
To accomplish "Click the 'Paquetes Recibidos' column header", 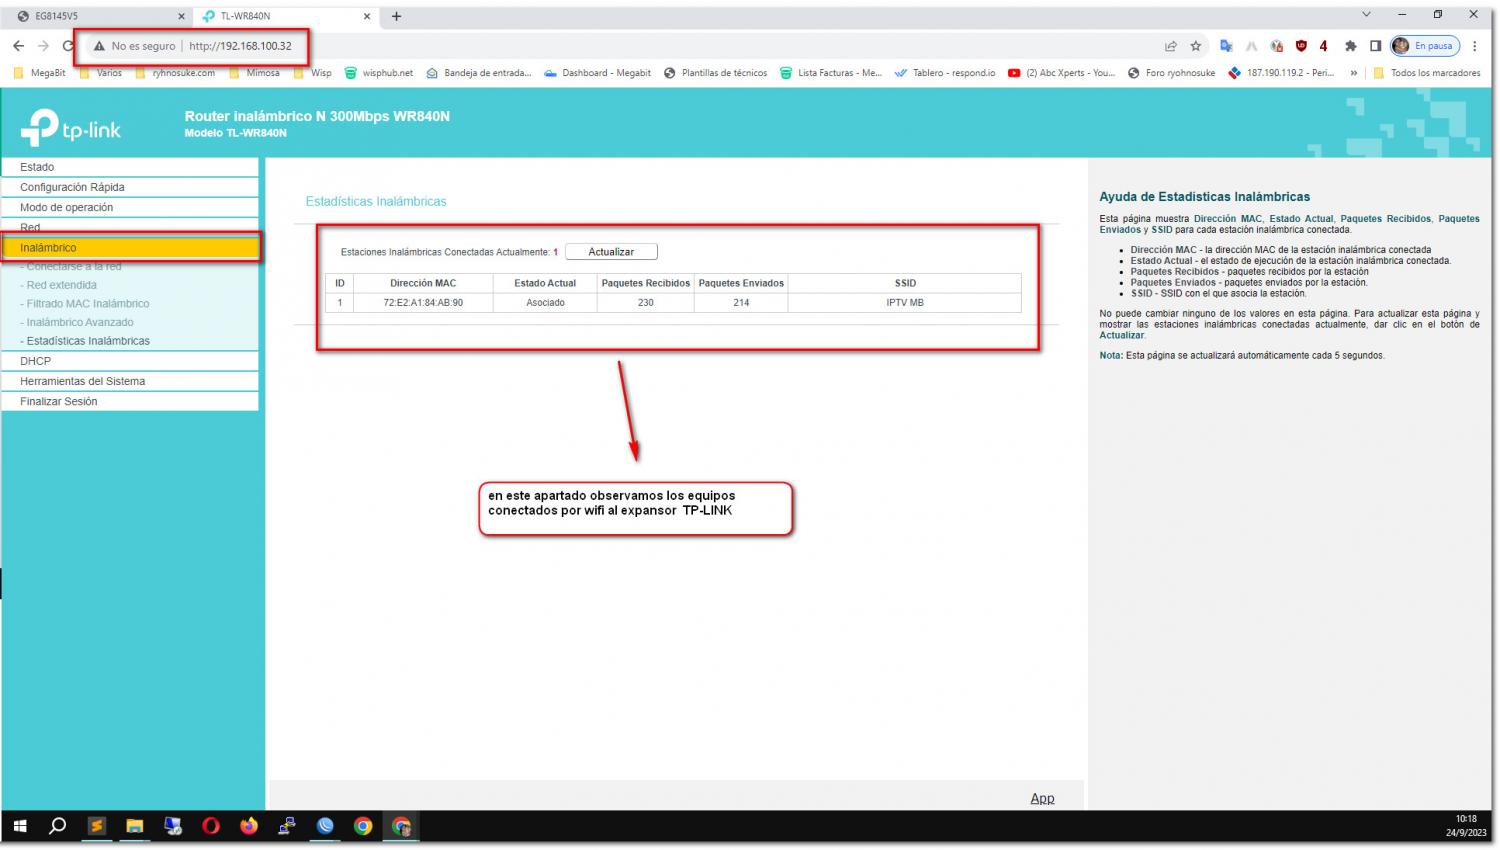I will (x=646, y=283).
